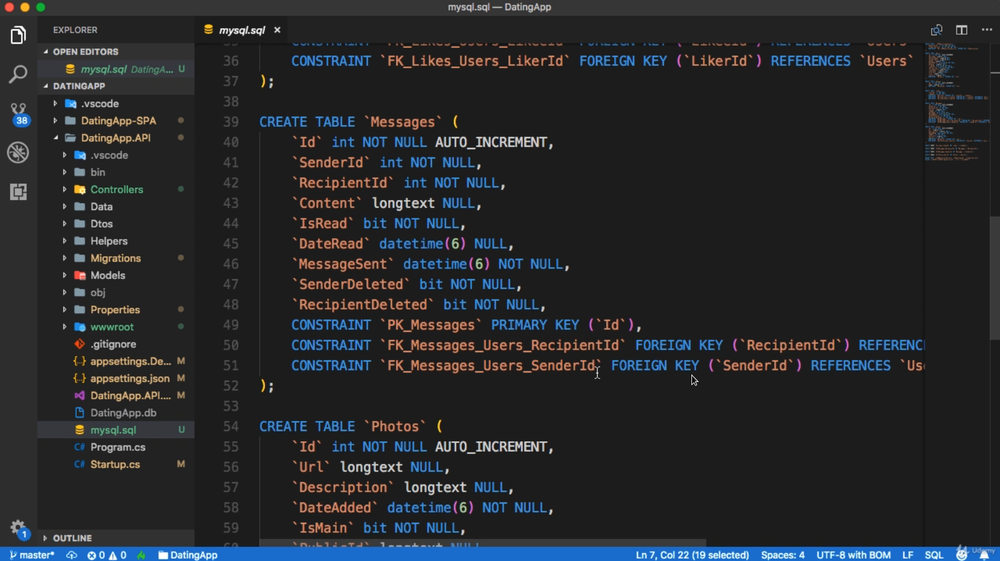Select mysql.sql in the file tree
The width and height of the screenshot is (1000, 561).
(113, 430)
